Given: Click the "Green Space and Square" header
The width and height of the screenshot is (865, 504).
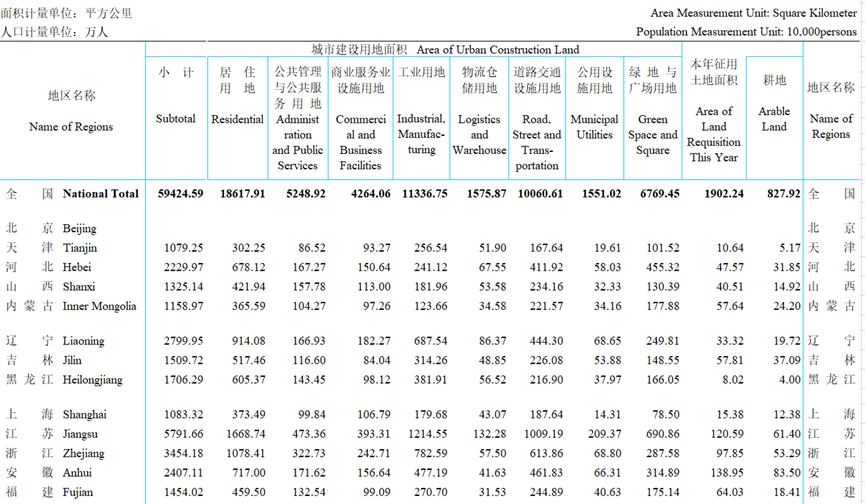Looking at the screenshot, I should coord(653,135).
